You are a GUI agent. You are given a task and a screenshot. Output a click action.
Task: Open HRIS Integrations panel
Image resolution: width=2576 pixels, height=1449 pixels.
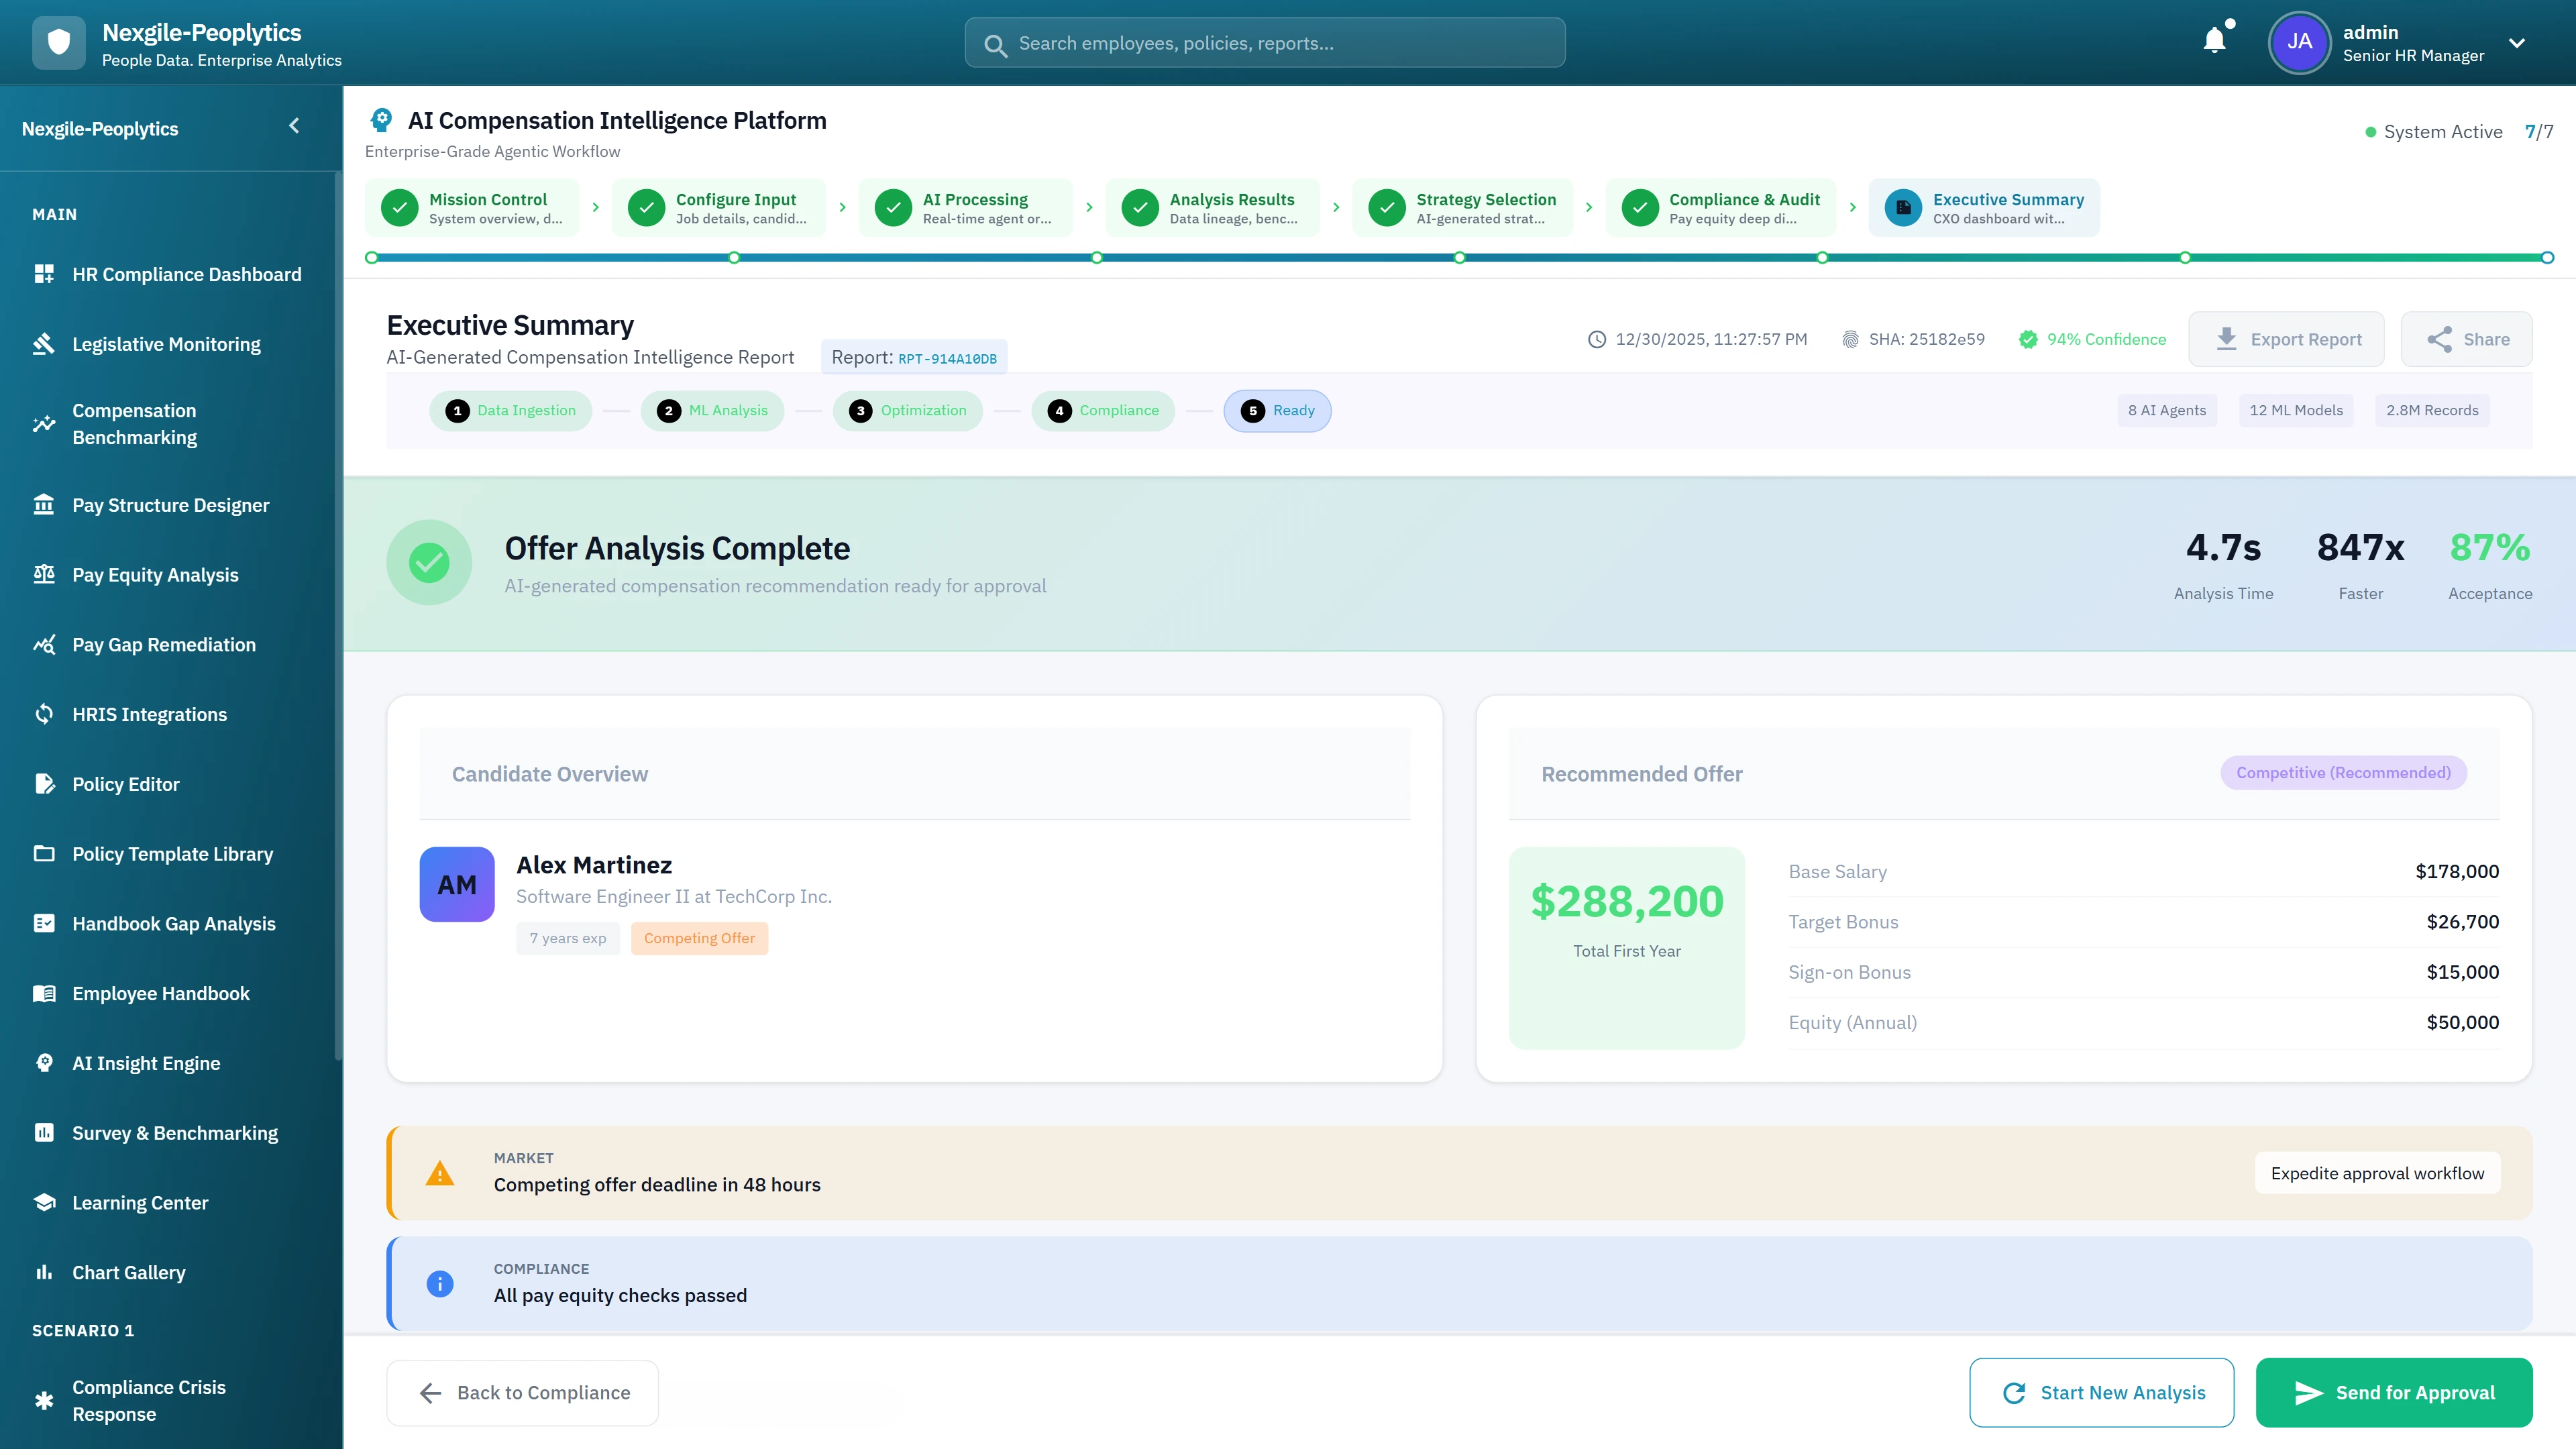[x=149, y=714]
